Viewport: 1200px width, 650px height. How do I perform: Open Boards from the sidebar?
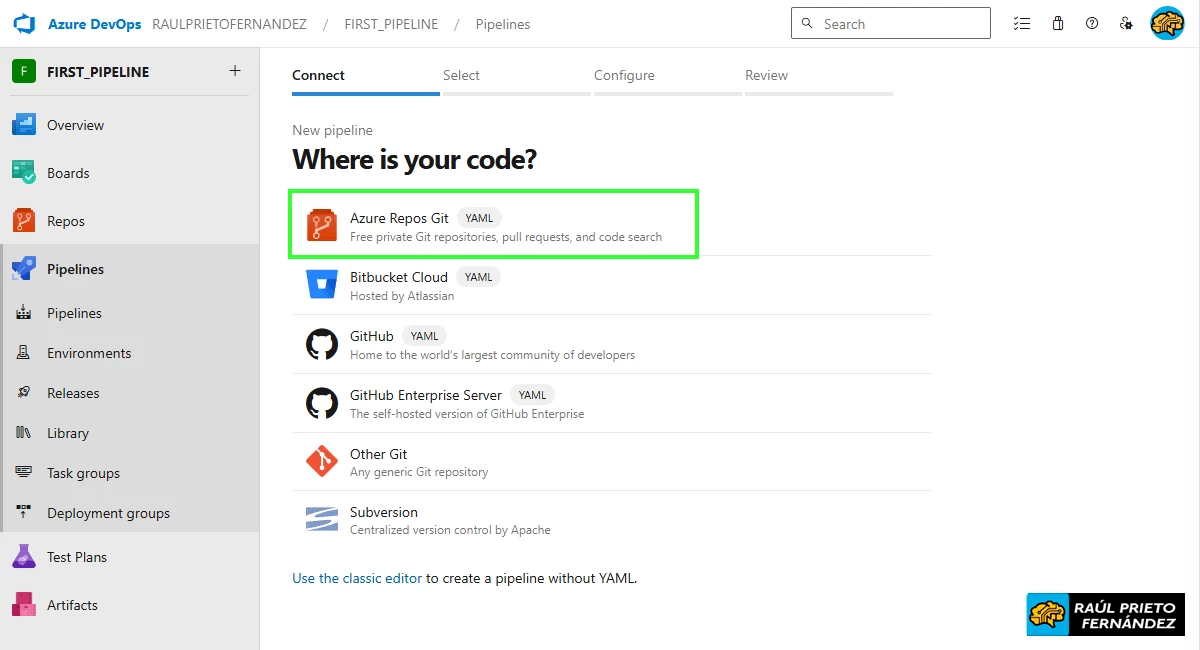(68, 172)
